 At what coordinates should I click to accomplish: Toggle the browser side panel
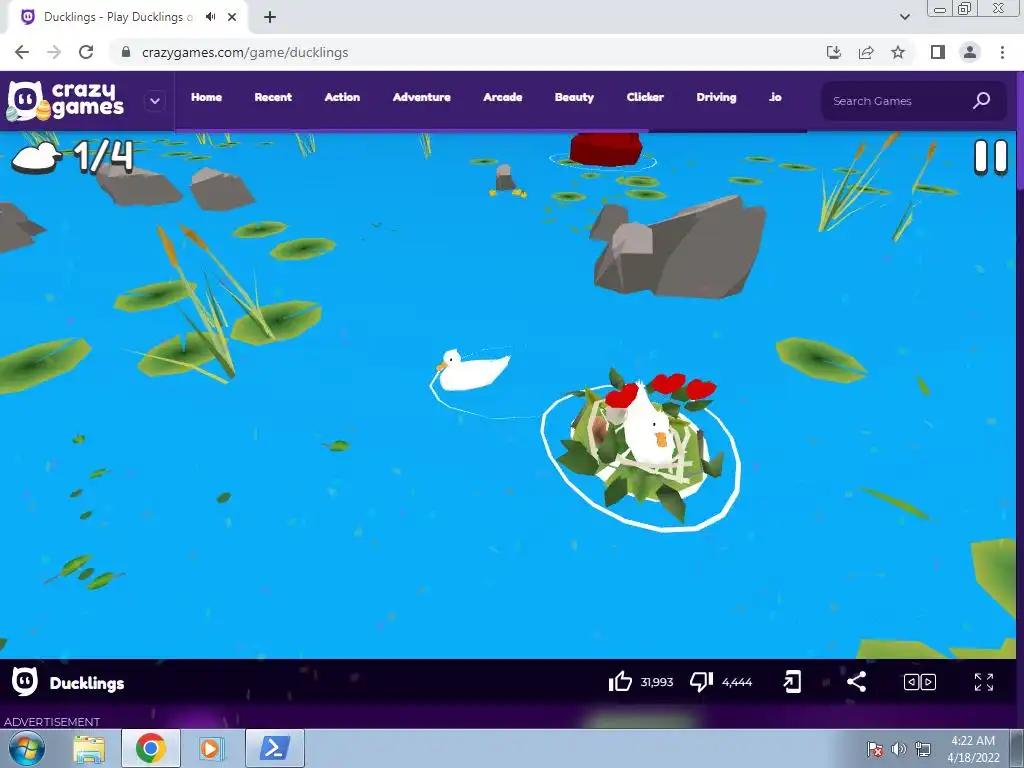tap(938, 52)
